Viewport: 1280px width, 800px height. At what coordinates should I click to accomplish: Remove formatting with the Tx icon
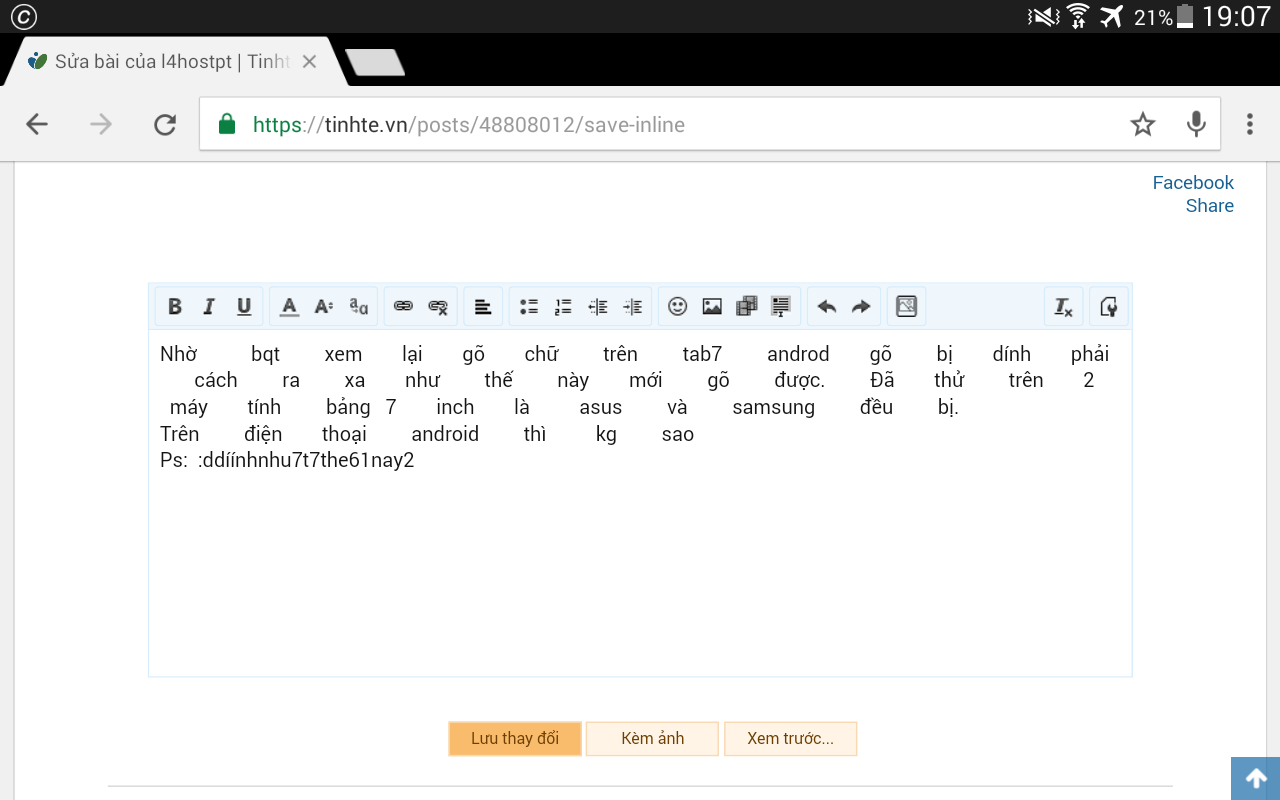[1063, 307]
